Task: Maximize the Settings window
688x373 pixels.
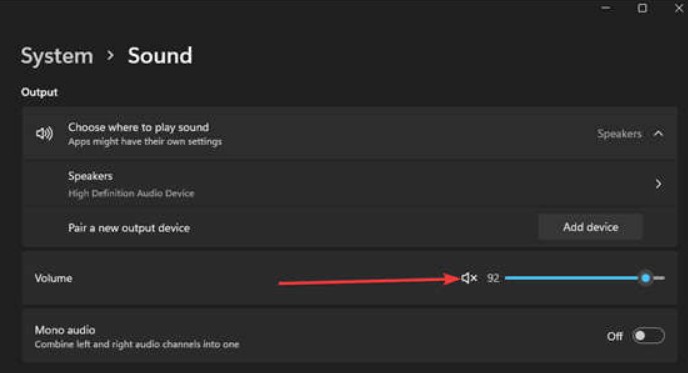Action: (642, 8)
